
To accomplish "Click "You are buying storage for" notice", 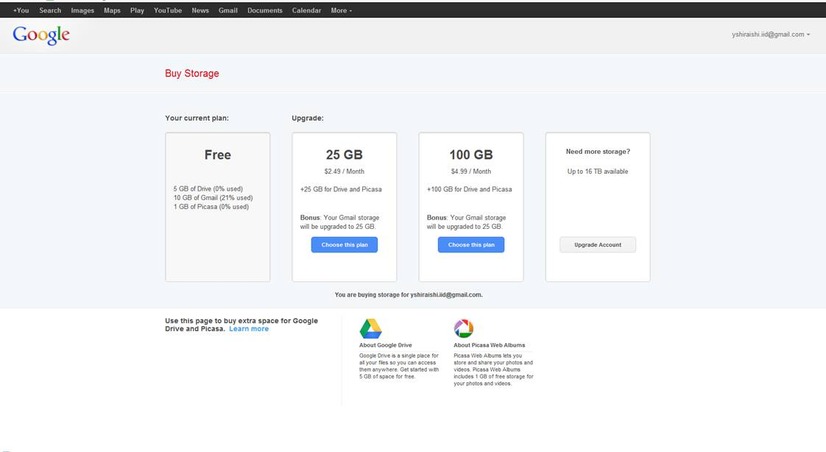I will [x=409, y=295].
